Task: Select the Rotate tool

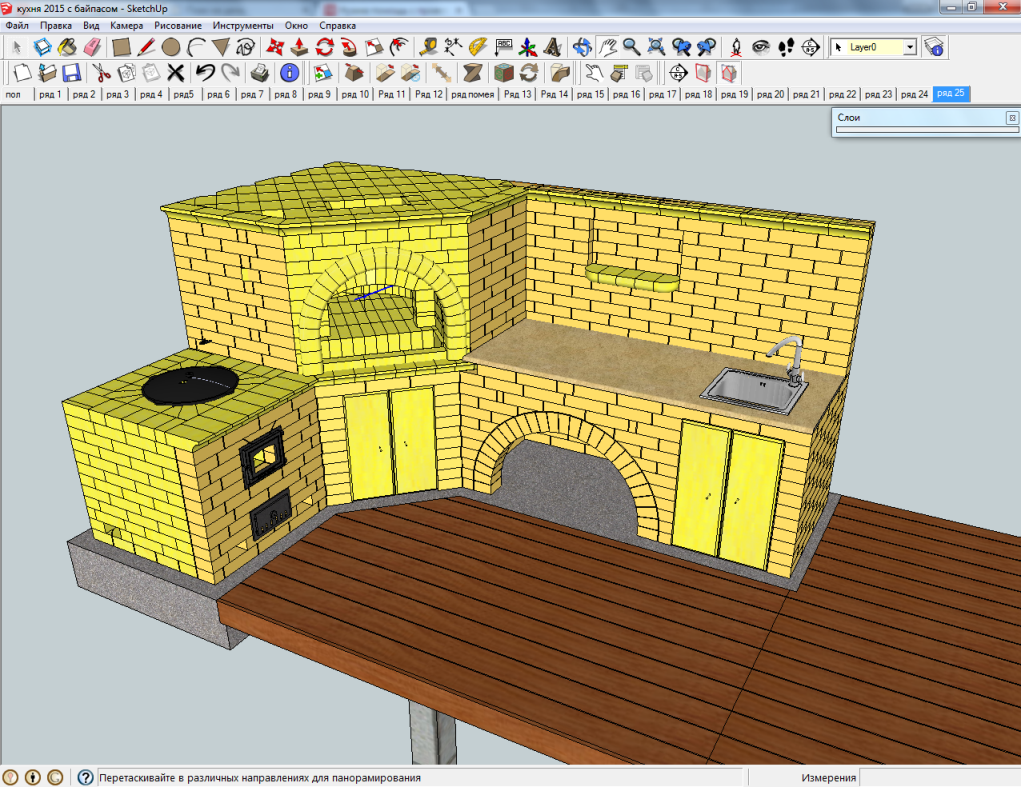Action: tap(324, 47)
